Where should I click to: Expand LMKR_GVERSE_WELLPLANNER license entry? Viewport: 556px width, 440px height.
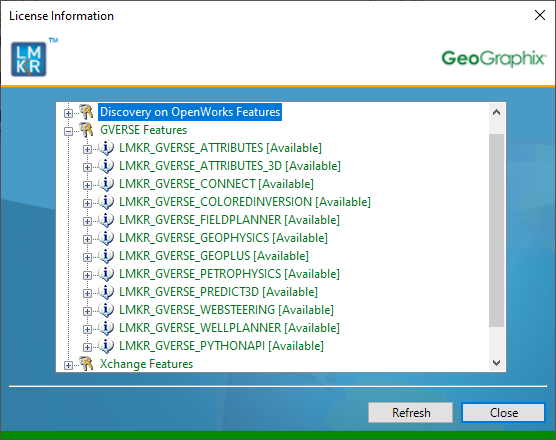87,329
